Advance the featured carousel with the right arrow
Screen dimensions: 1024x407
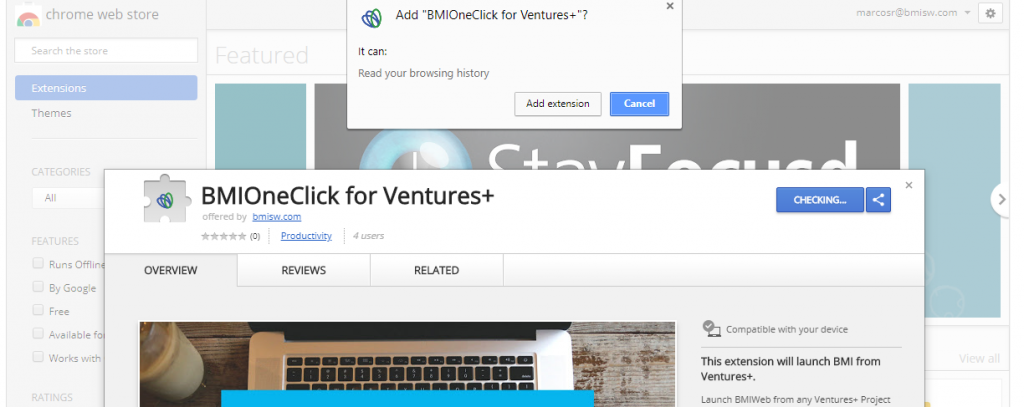1001,199
